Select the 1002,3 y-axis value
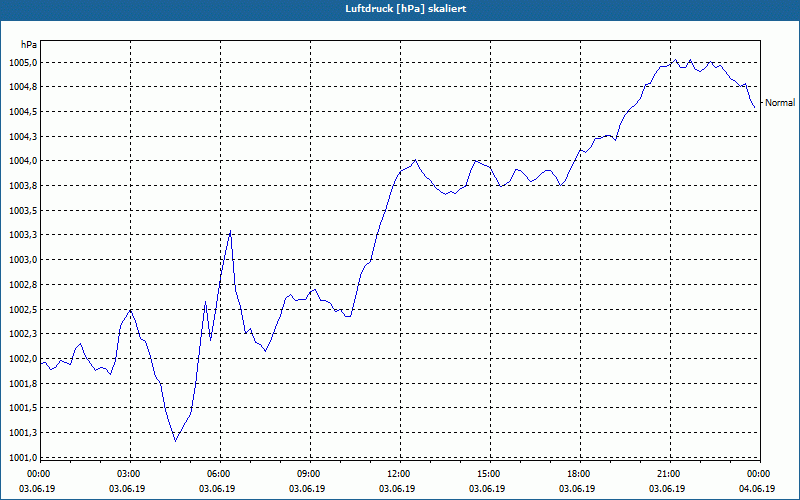The image size is (800, 500). 23,334
